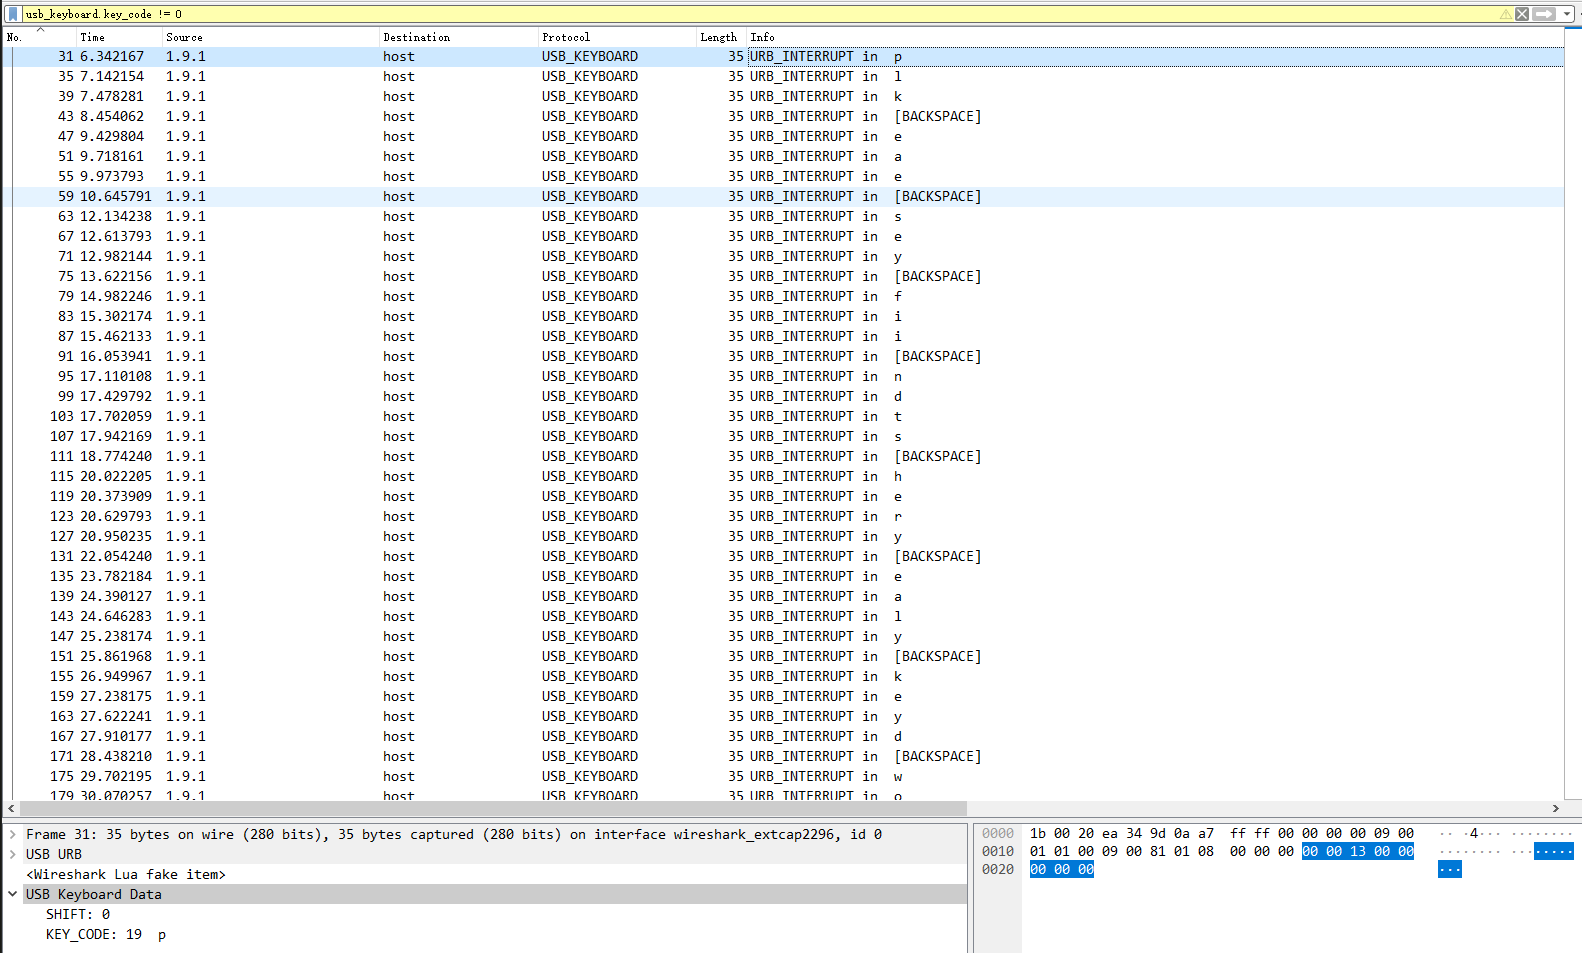Click highlighted bytes on hex row 0020
The image size is (1582, 953).
[1062, 869]
